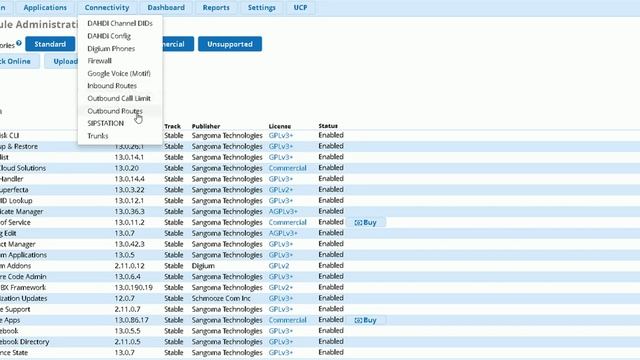Select DAHDi Config menu entry
This screenshot has height=360, width=640.
[x=109, y=36]
